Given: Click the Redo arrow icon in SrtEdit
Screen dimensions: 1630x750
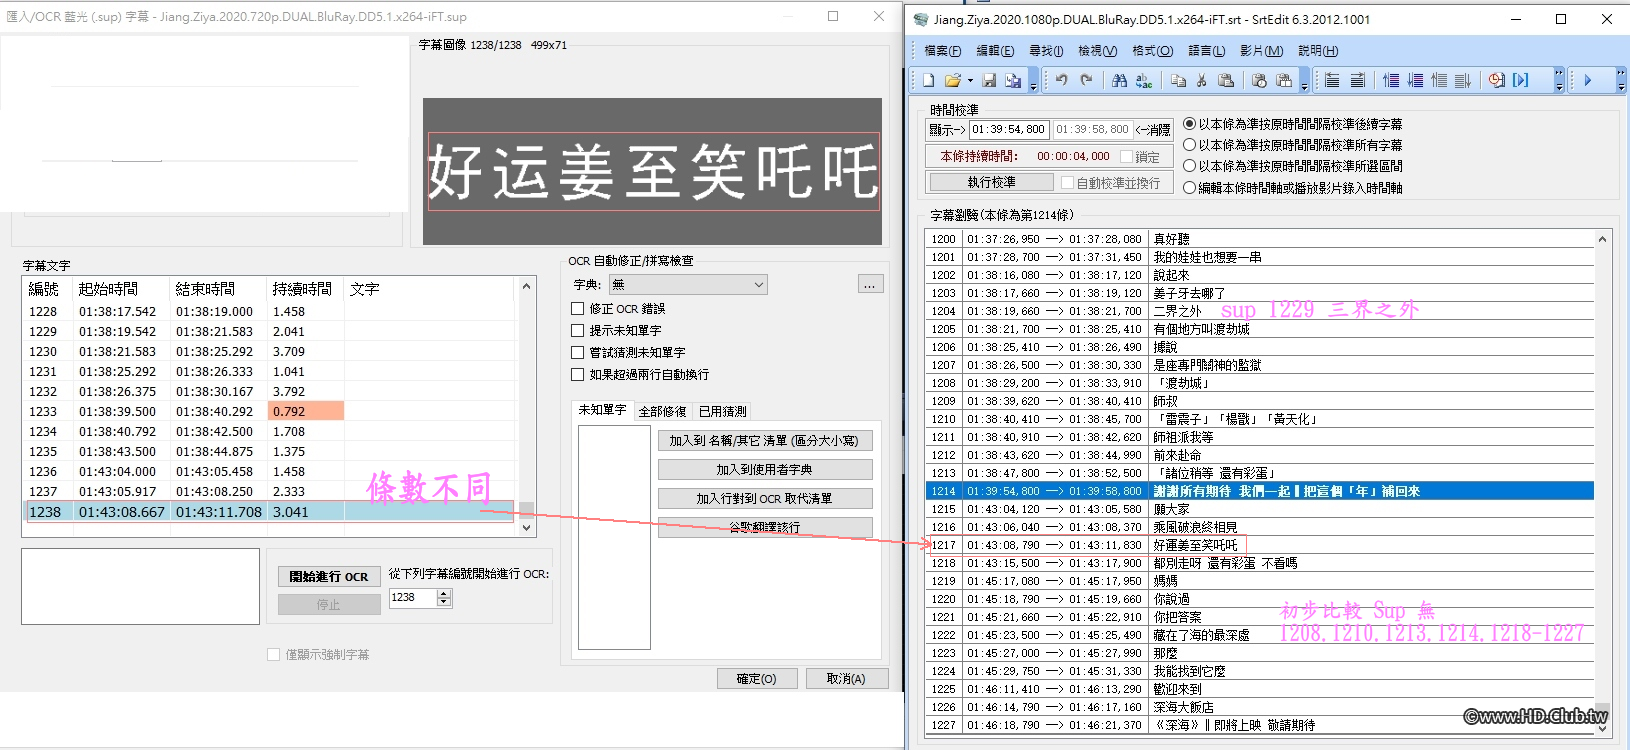Looking at the screenshot, I should click(x=1086, y=80).
